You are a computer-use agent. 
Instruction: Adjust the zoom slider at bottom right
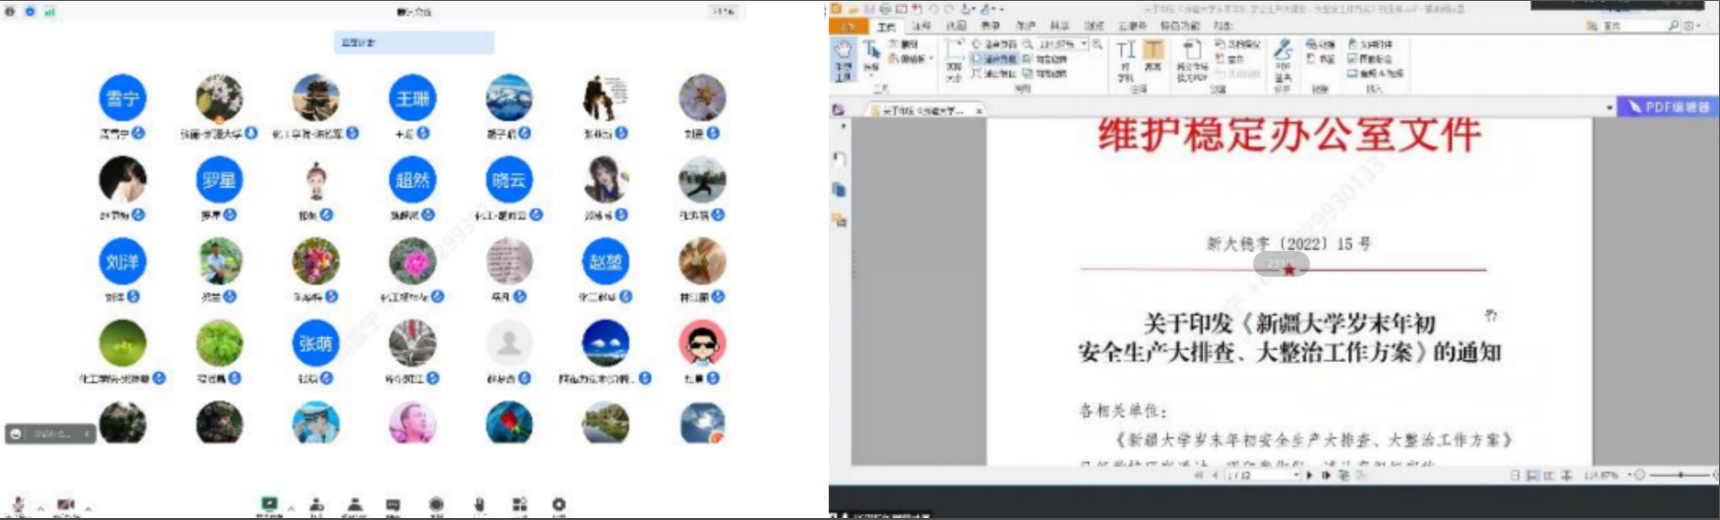click(1680, 475)
